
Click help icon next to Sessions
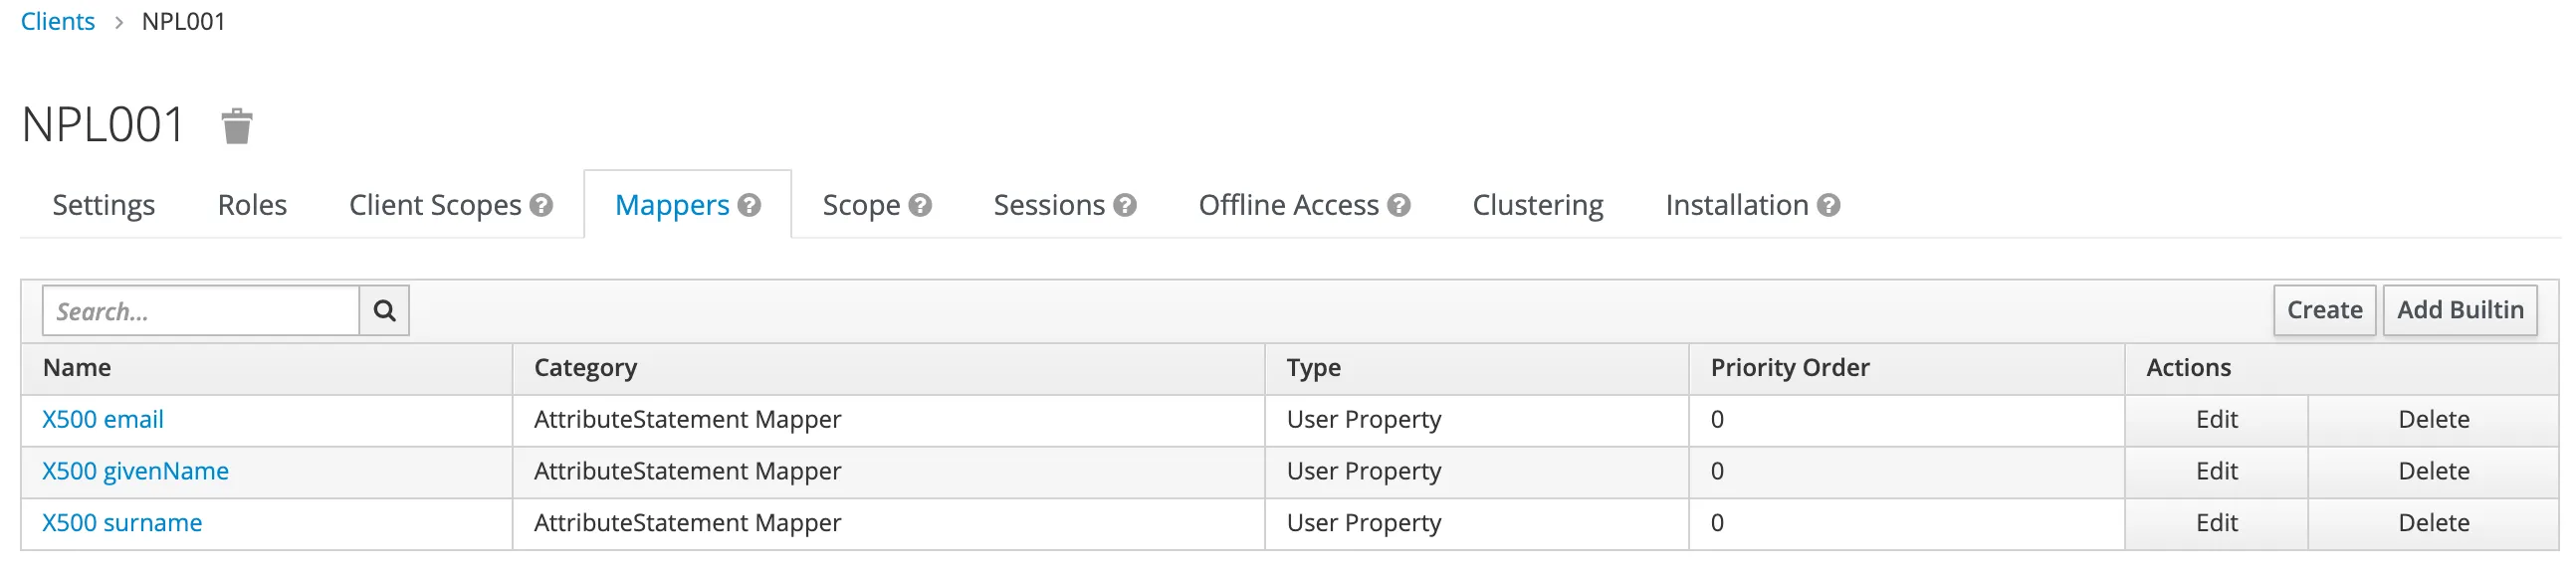1125,205
